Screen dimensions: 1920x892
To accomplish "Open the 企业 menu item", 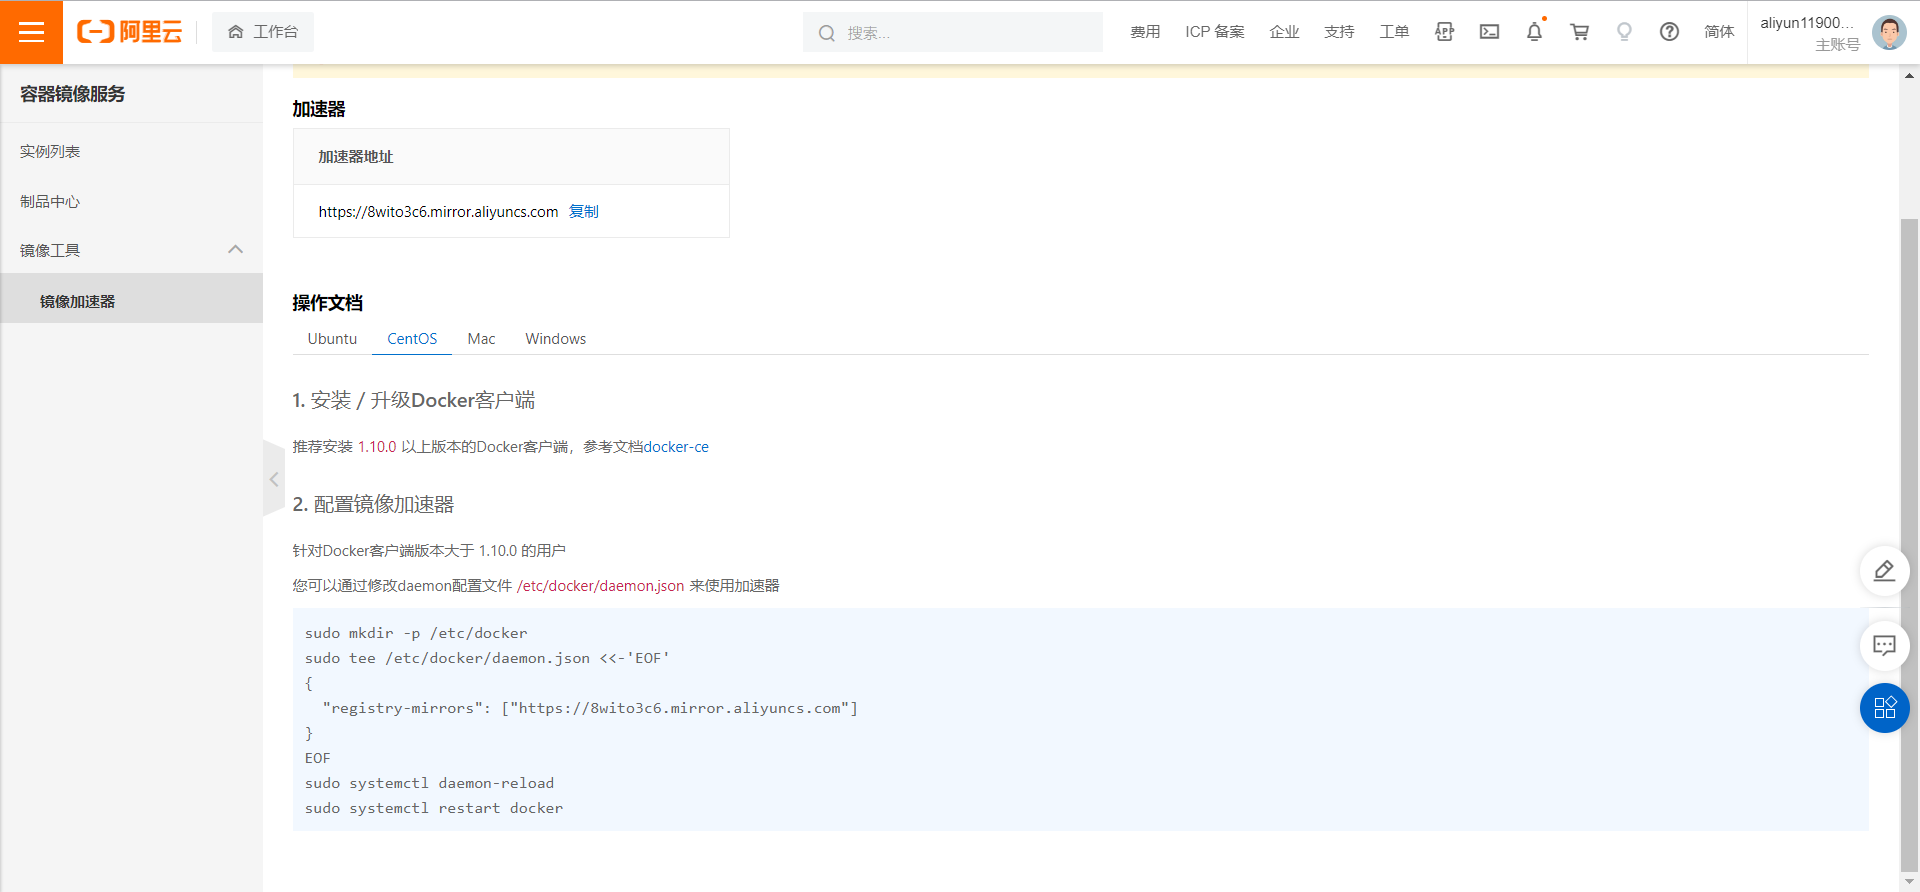I will click(x=1284, y=32).
